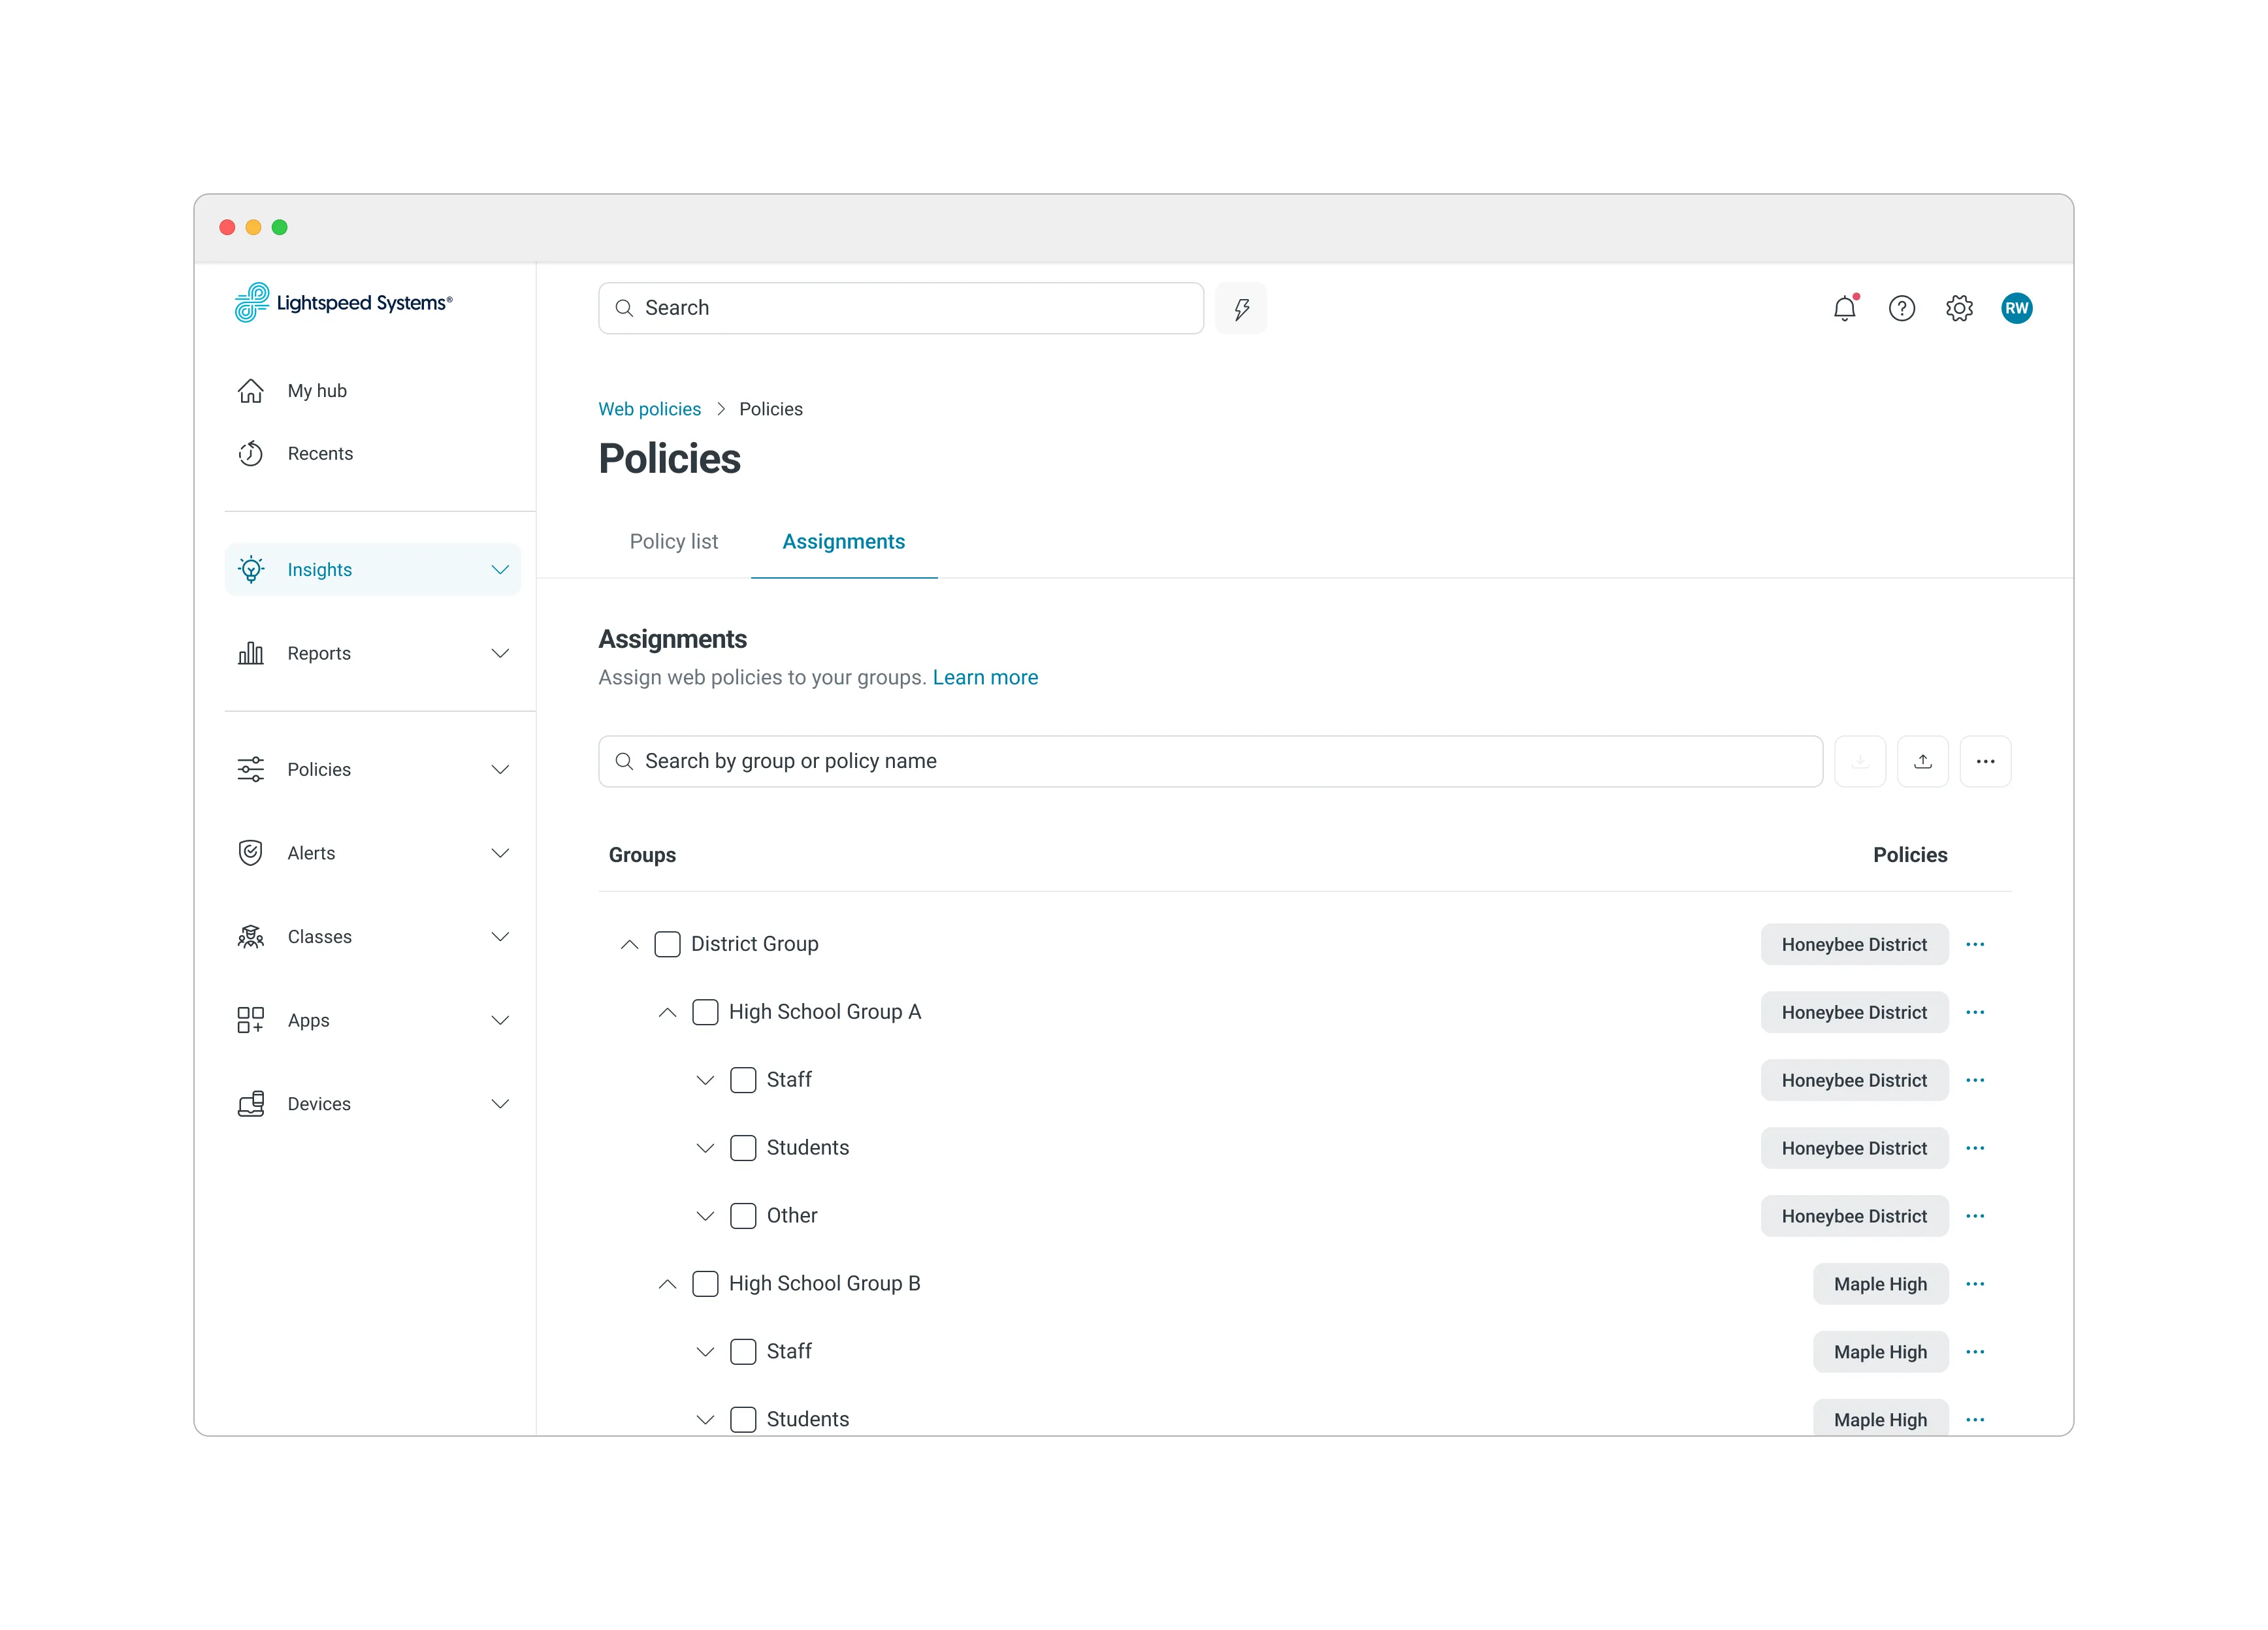
Task: Check the District Group checkbox
Action: 667,944
